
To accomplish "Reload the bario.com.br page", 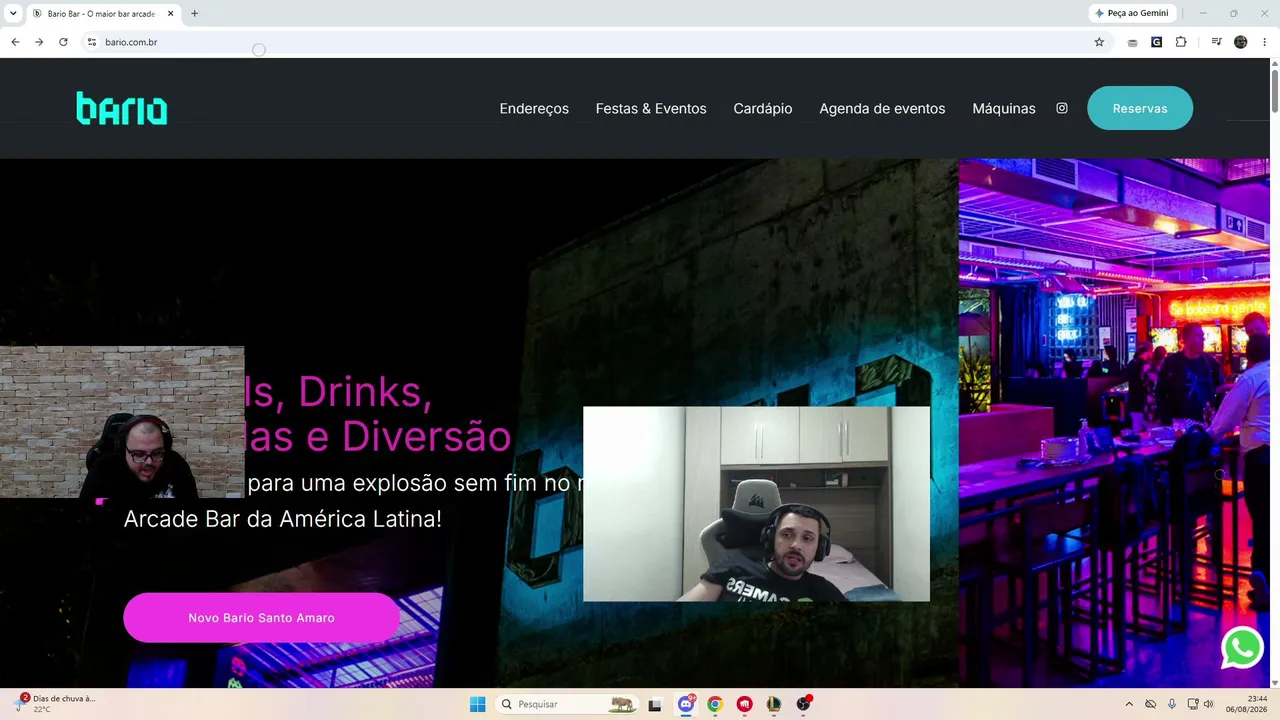I will click(63, 42).
